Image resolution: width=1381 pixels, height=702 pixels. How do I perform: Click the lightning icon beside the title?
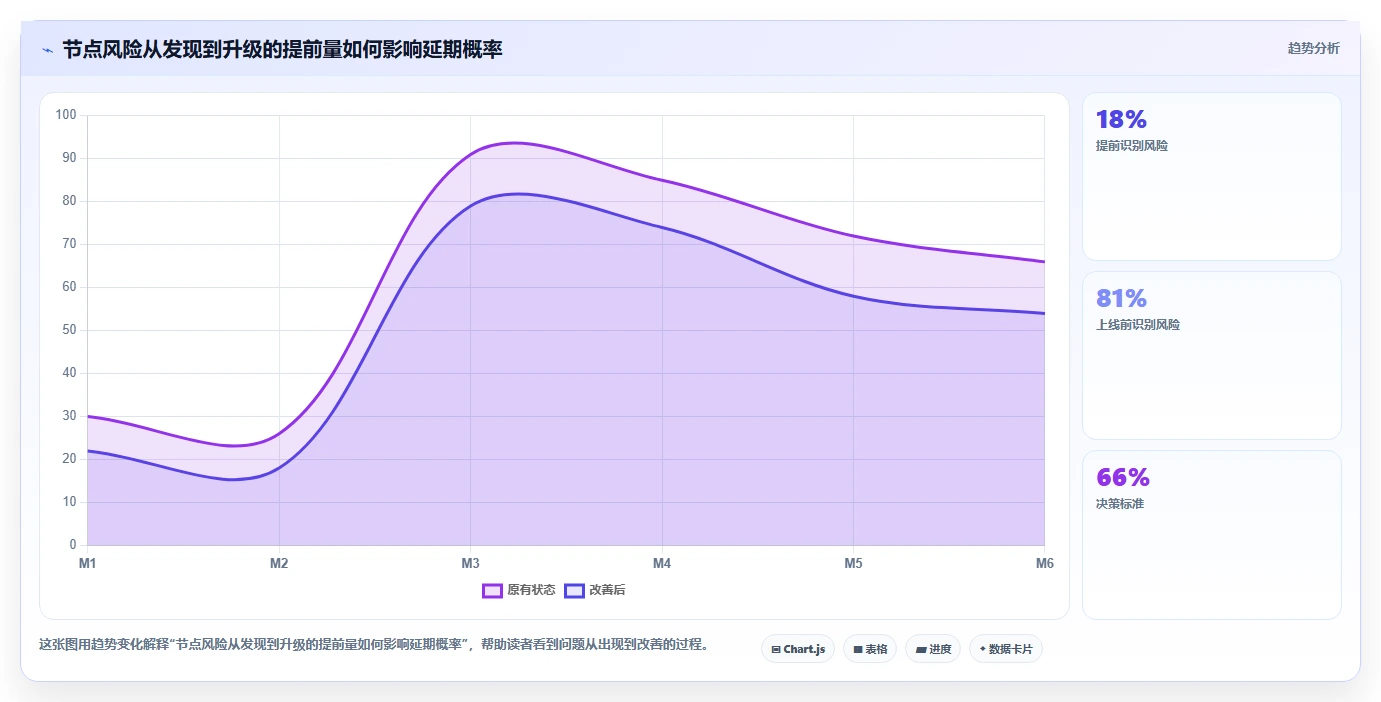coord(47,49)
